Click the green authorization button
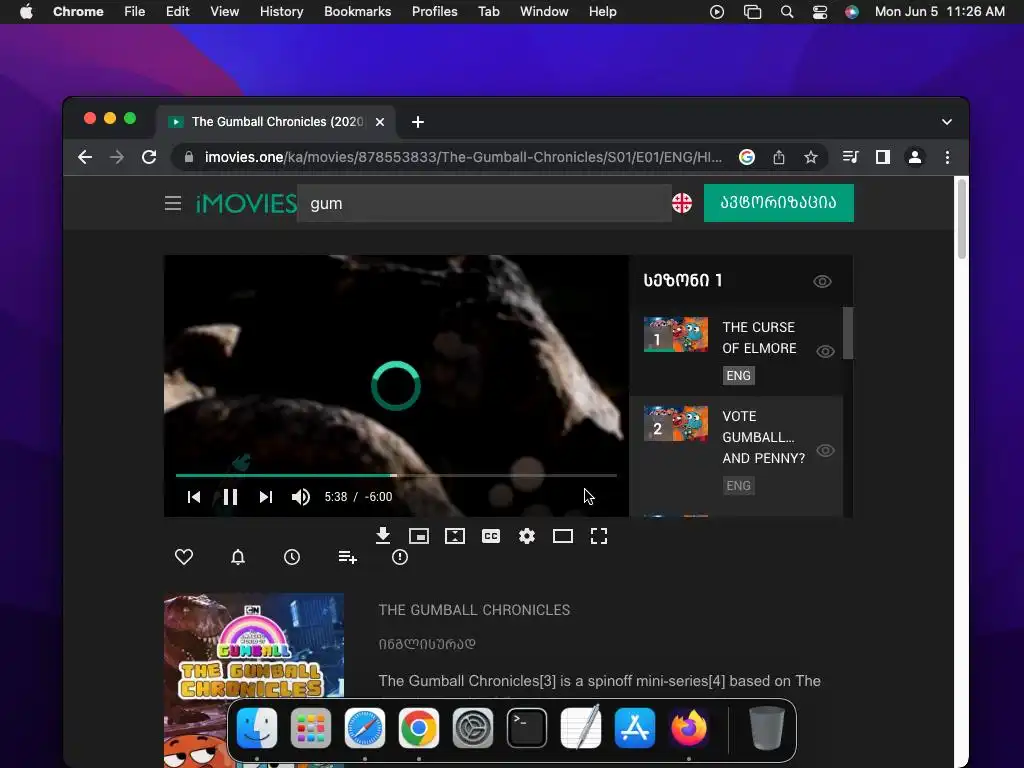The width and height of the screenshot is (1024, 768). (x=778, y=203)
